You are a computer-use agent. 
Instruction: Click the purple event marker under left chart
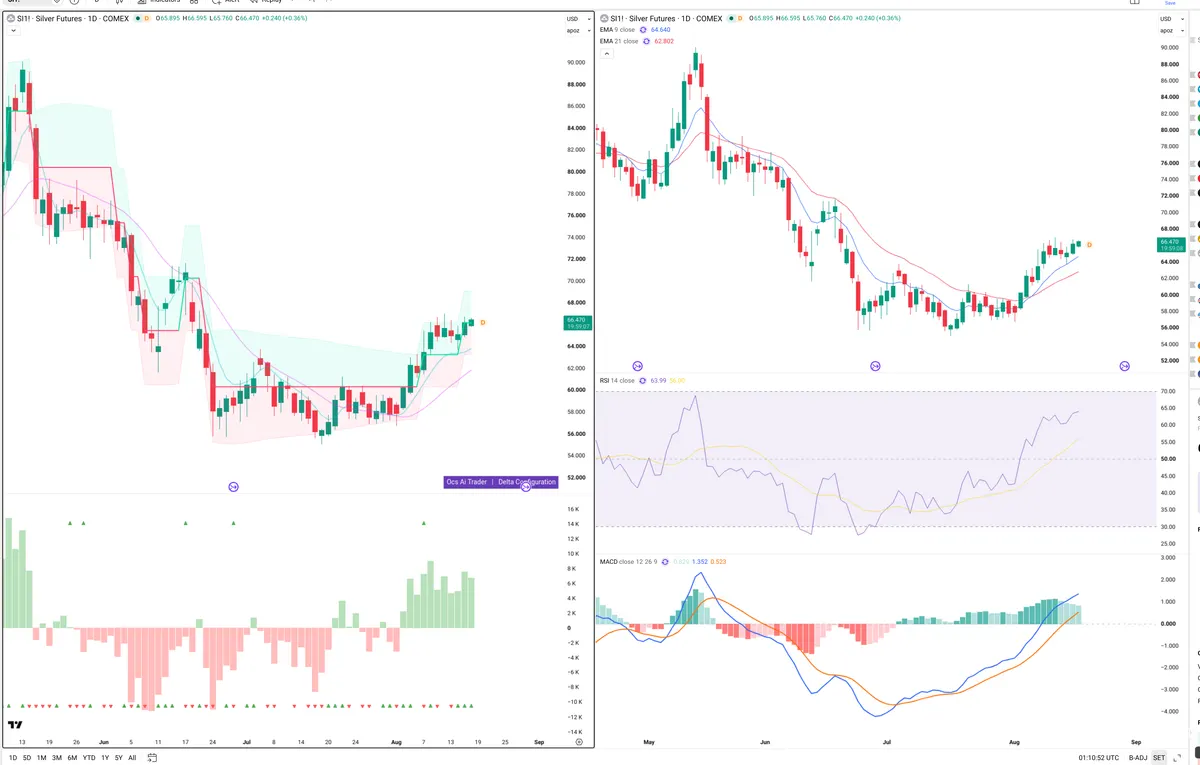click(233, 487)
